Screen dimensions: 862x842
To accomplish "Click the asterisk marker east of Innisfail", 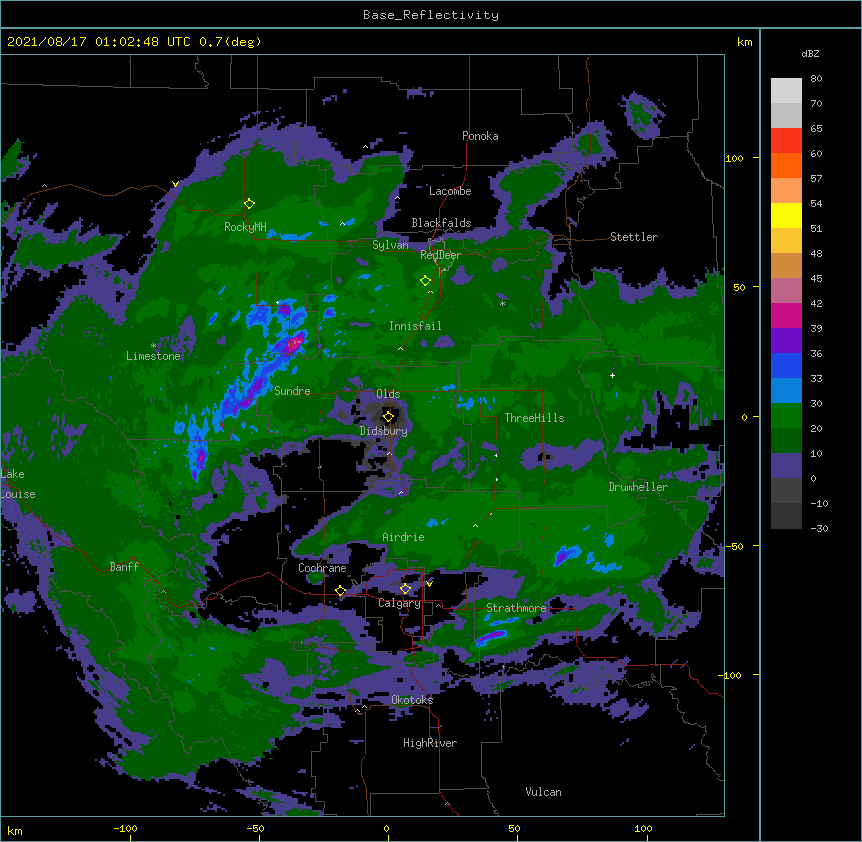I will 502,303.
